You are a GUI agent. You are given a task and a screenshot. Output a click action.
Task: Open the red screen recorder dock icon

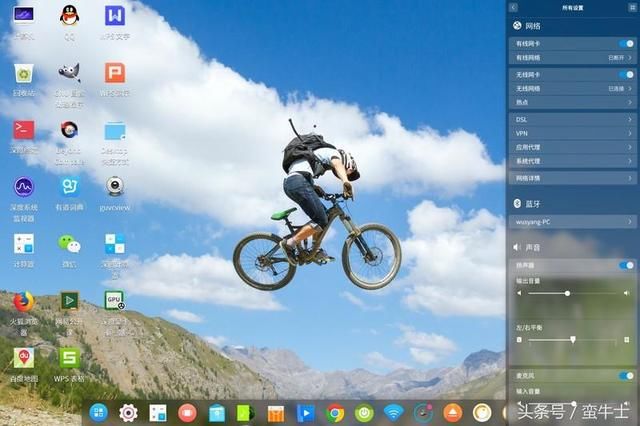187,413
